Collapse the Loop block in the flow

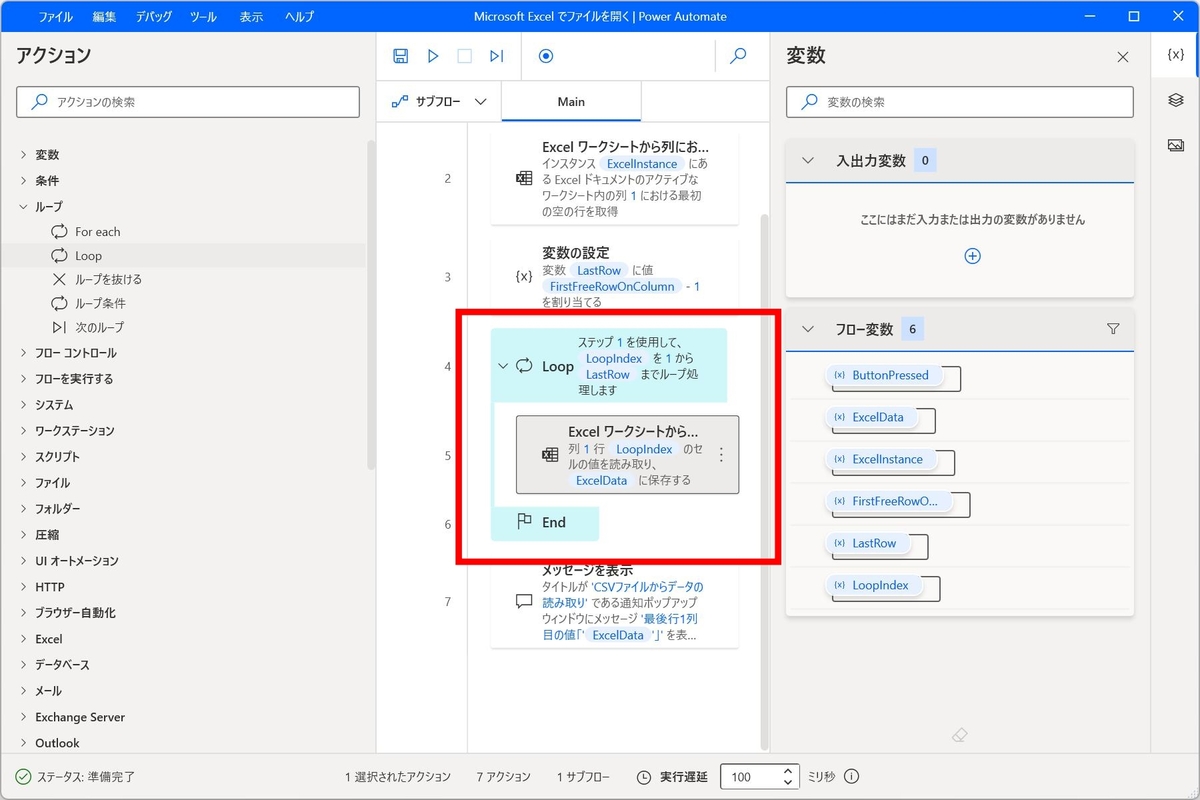tap(503, 366)
